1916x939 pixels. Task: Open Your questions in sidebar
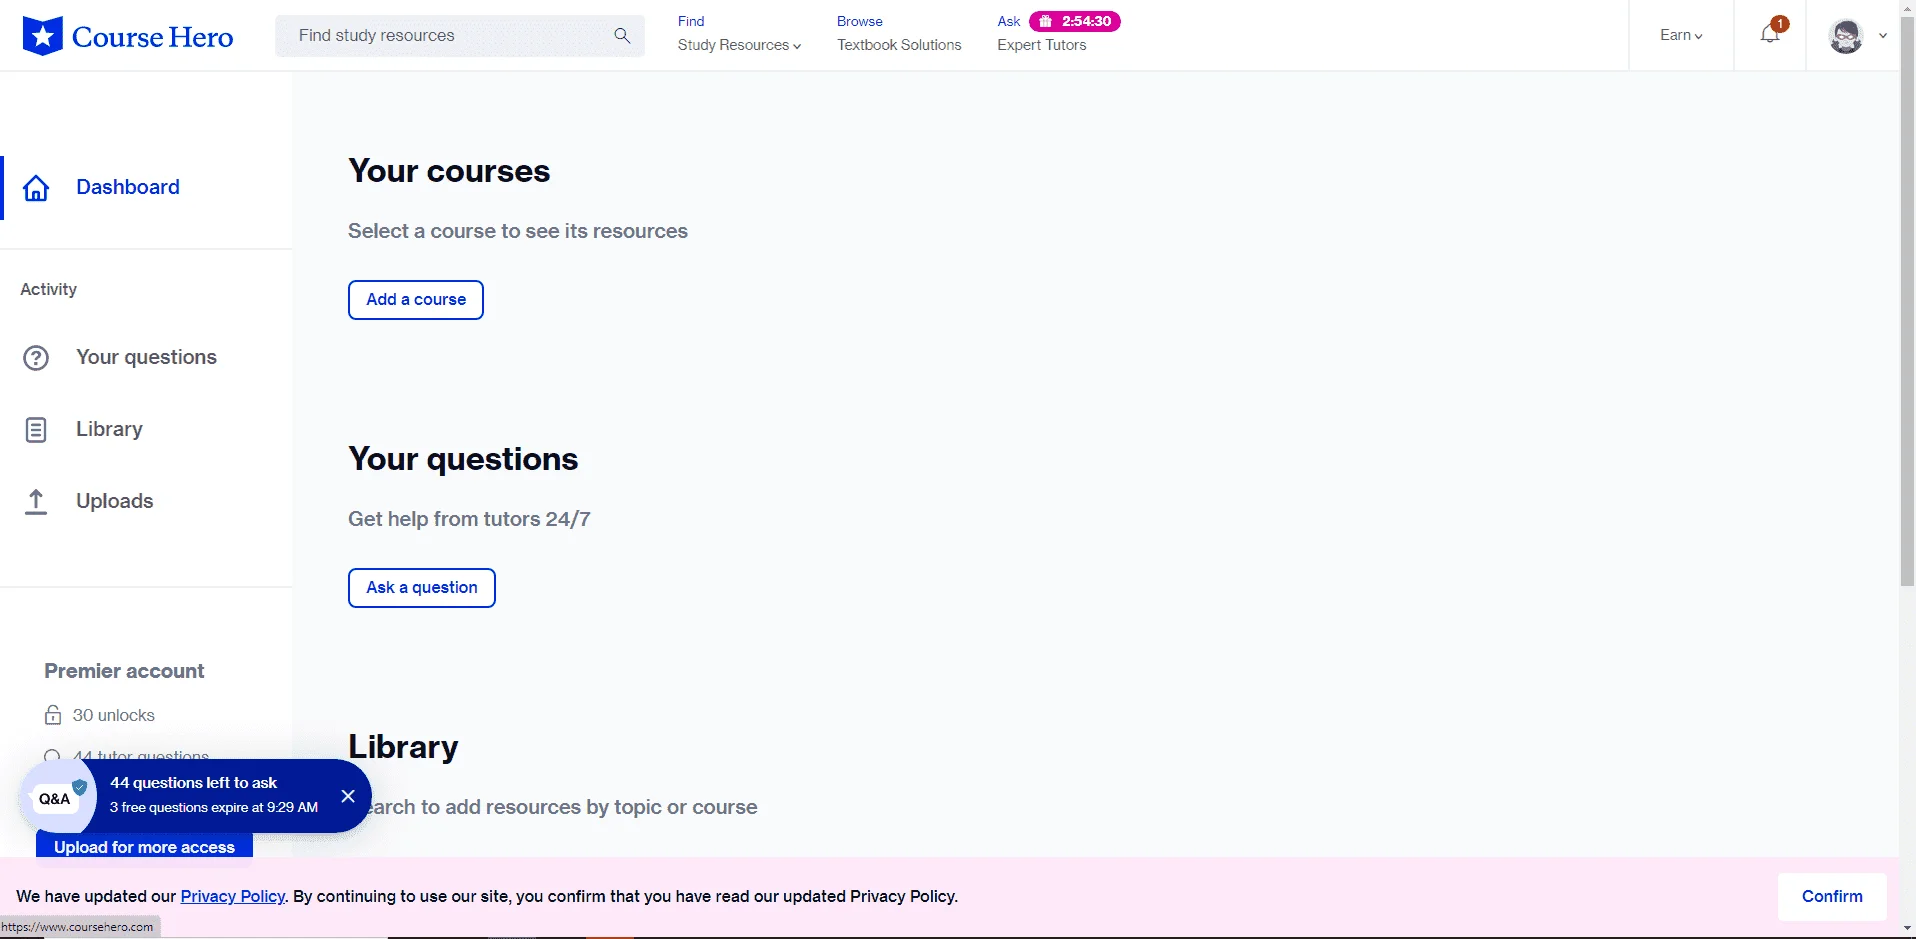point(146,357)
